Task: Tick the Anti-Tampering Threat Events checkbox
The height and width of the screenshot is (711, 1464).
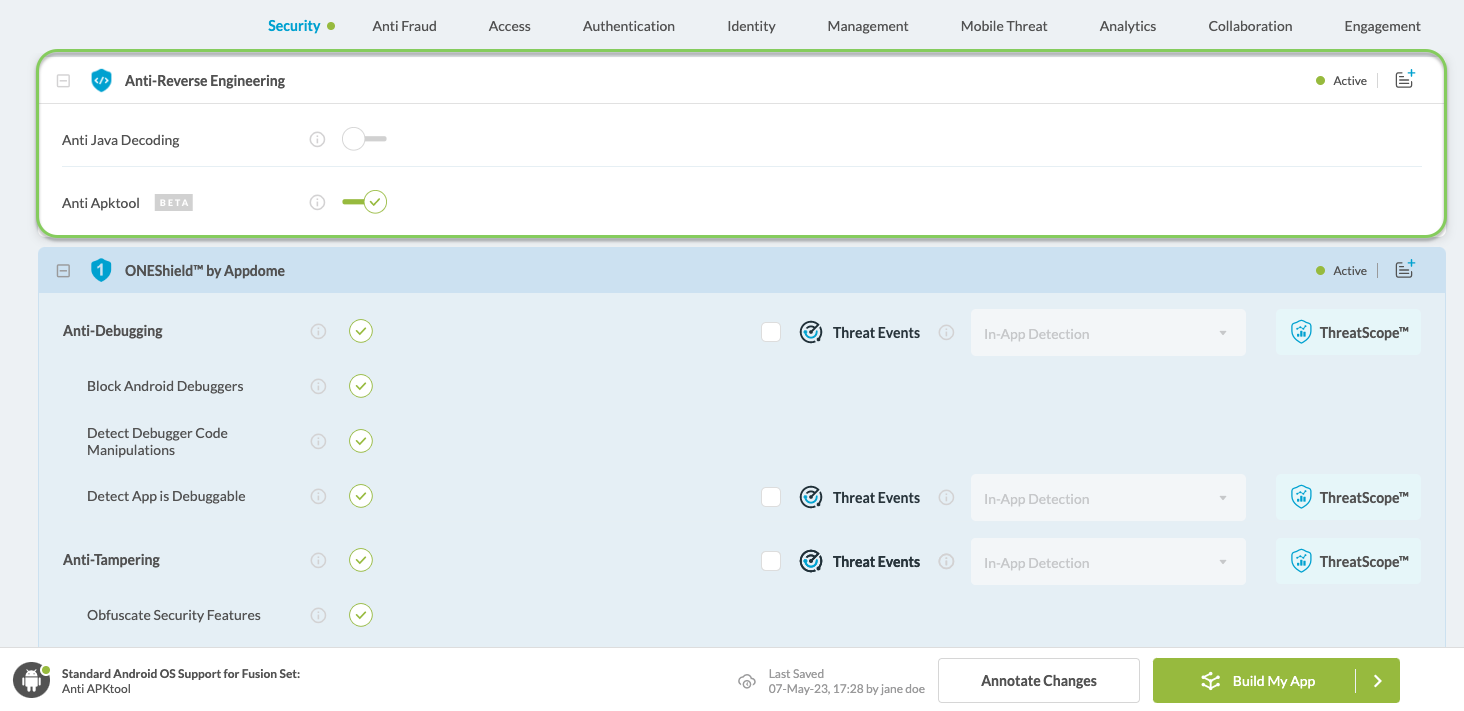Action: [x=771, y=561]
